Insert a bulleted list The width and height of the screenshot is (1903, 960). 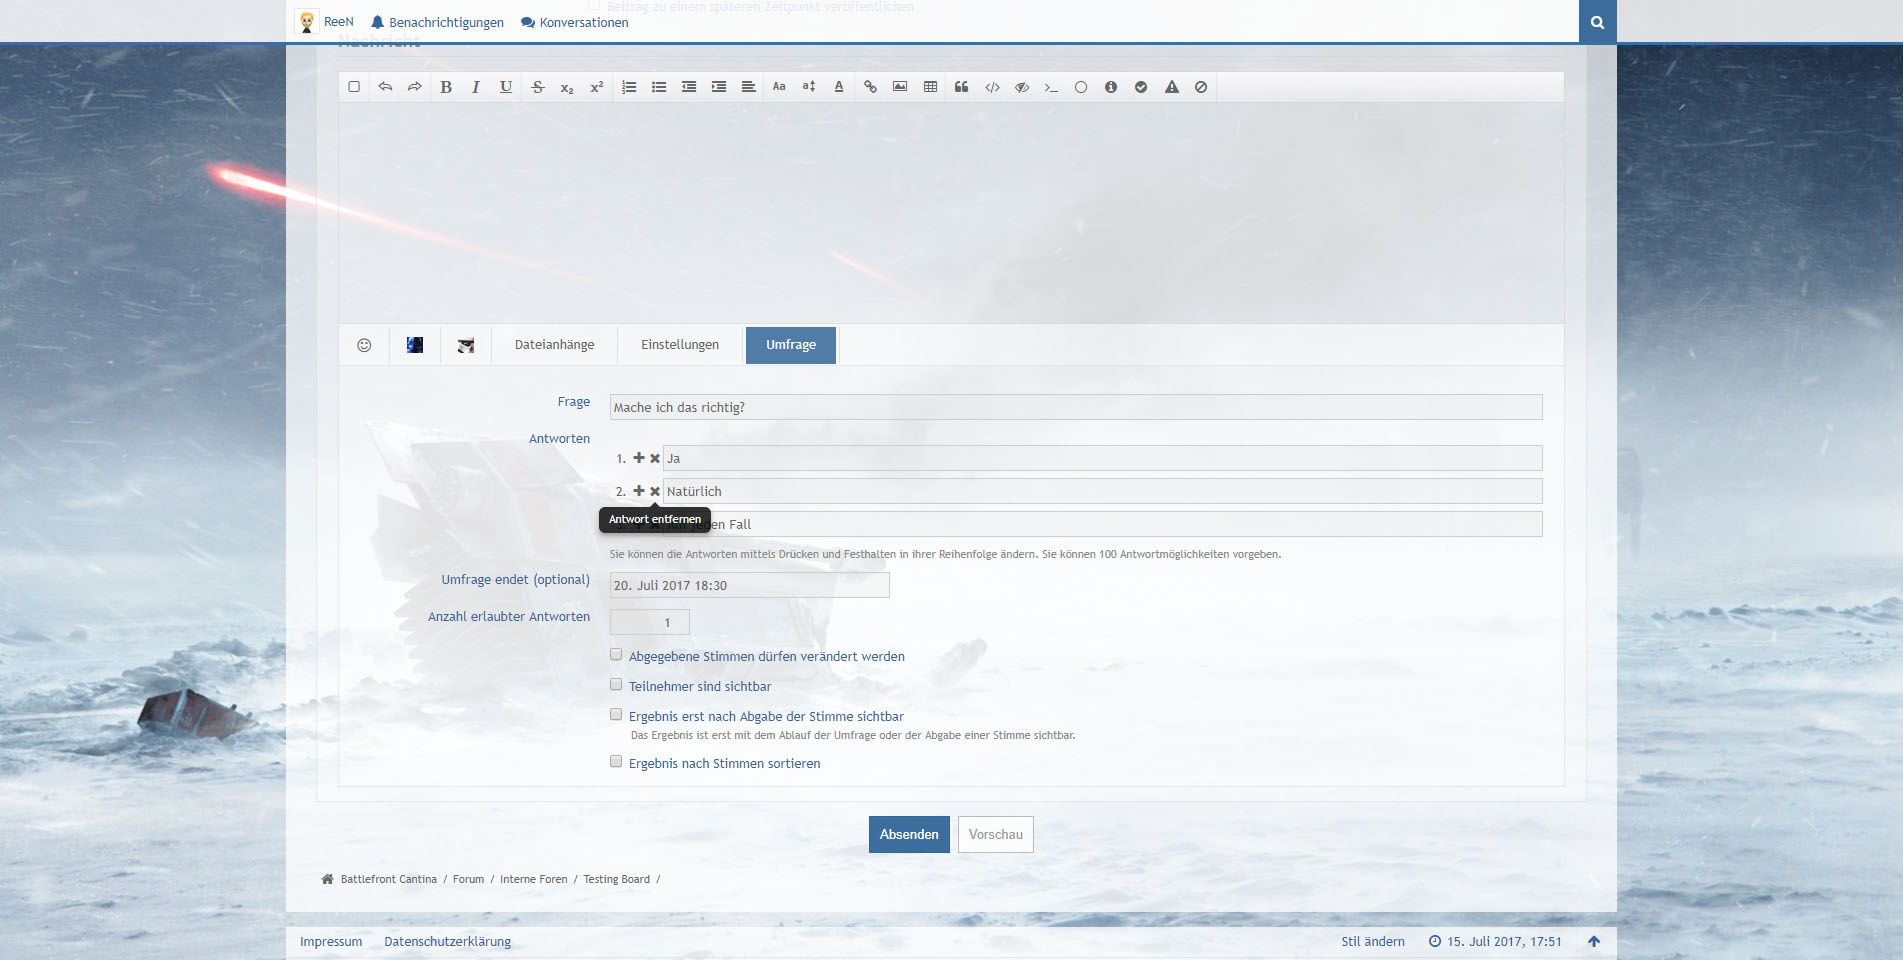coord(659,87)
